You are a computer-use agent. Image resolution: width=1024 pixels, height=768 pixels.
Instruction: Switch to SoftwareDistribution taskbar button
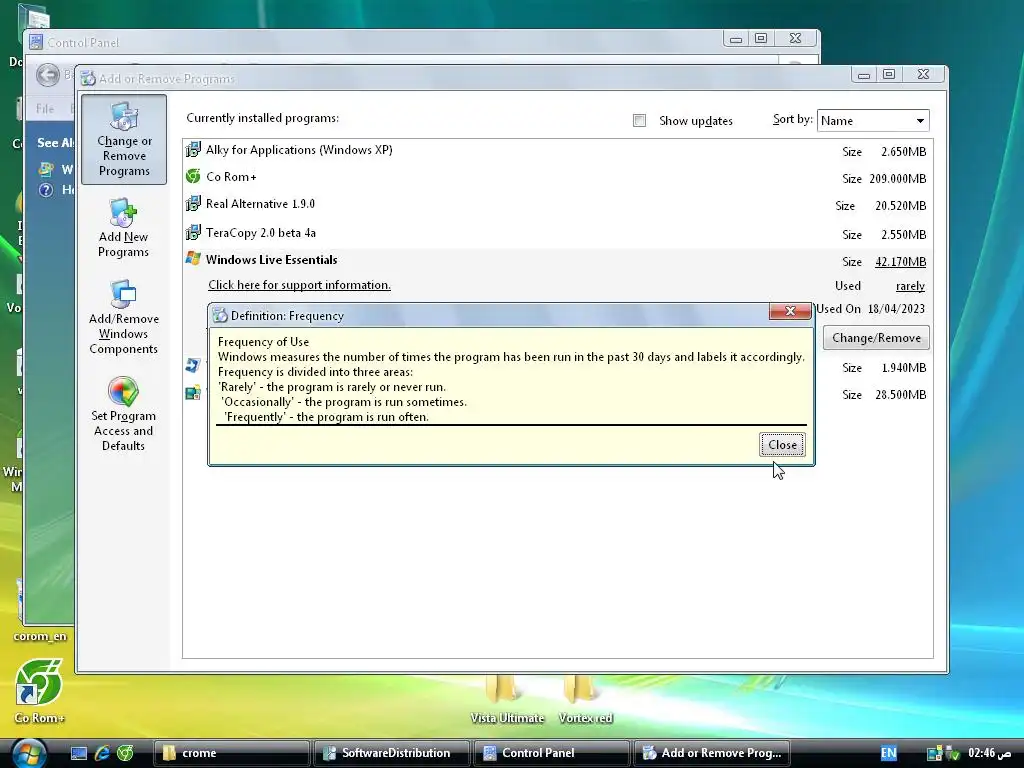(x=391, y=754)
